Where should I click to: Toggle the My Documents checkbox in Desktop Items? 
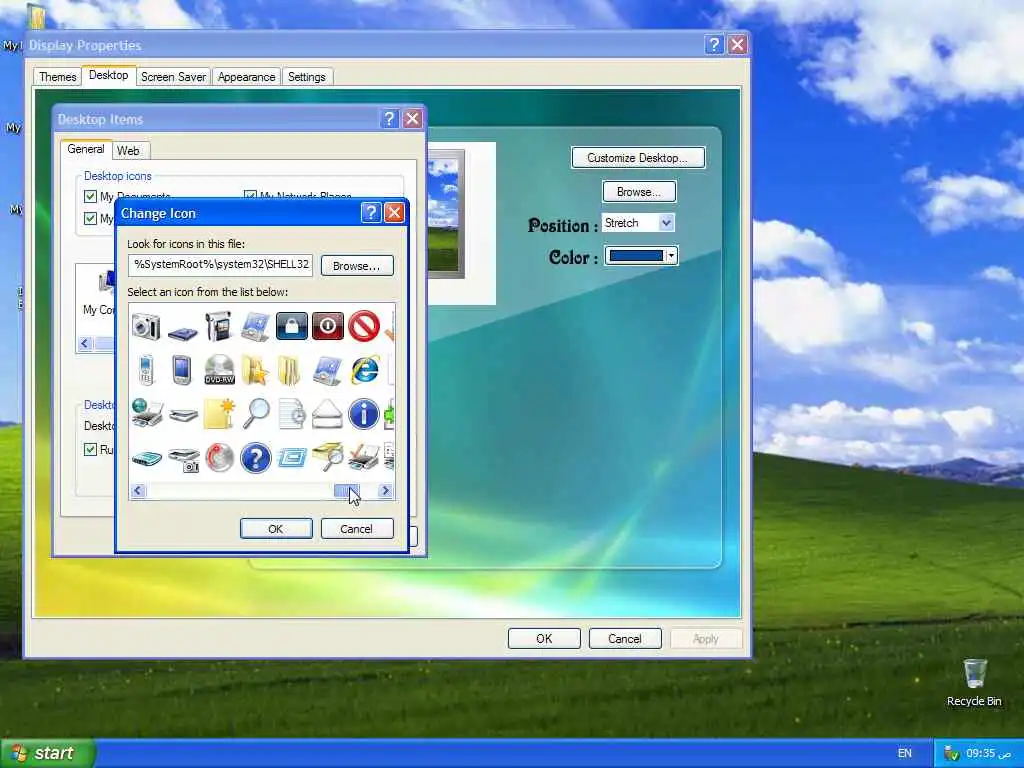[x=90, y=196]
